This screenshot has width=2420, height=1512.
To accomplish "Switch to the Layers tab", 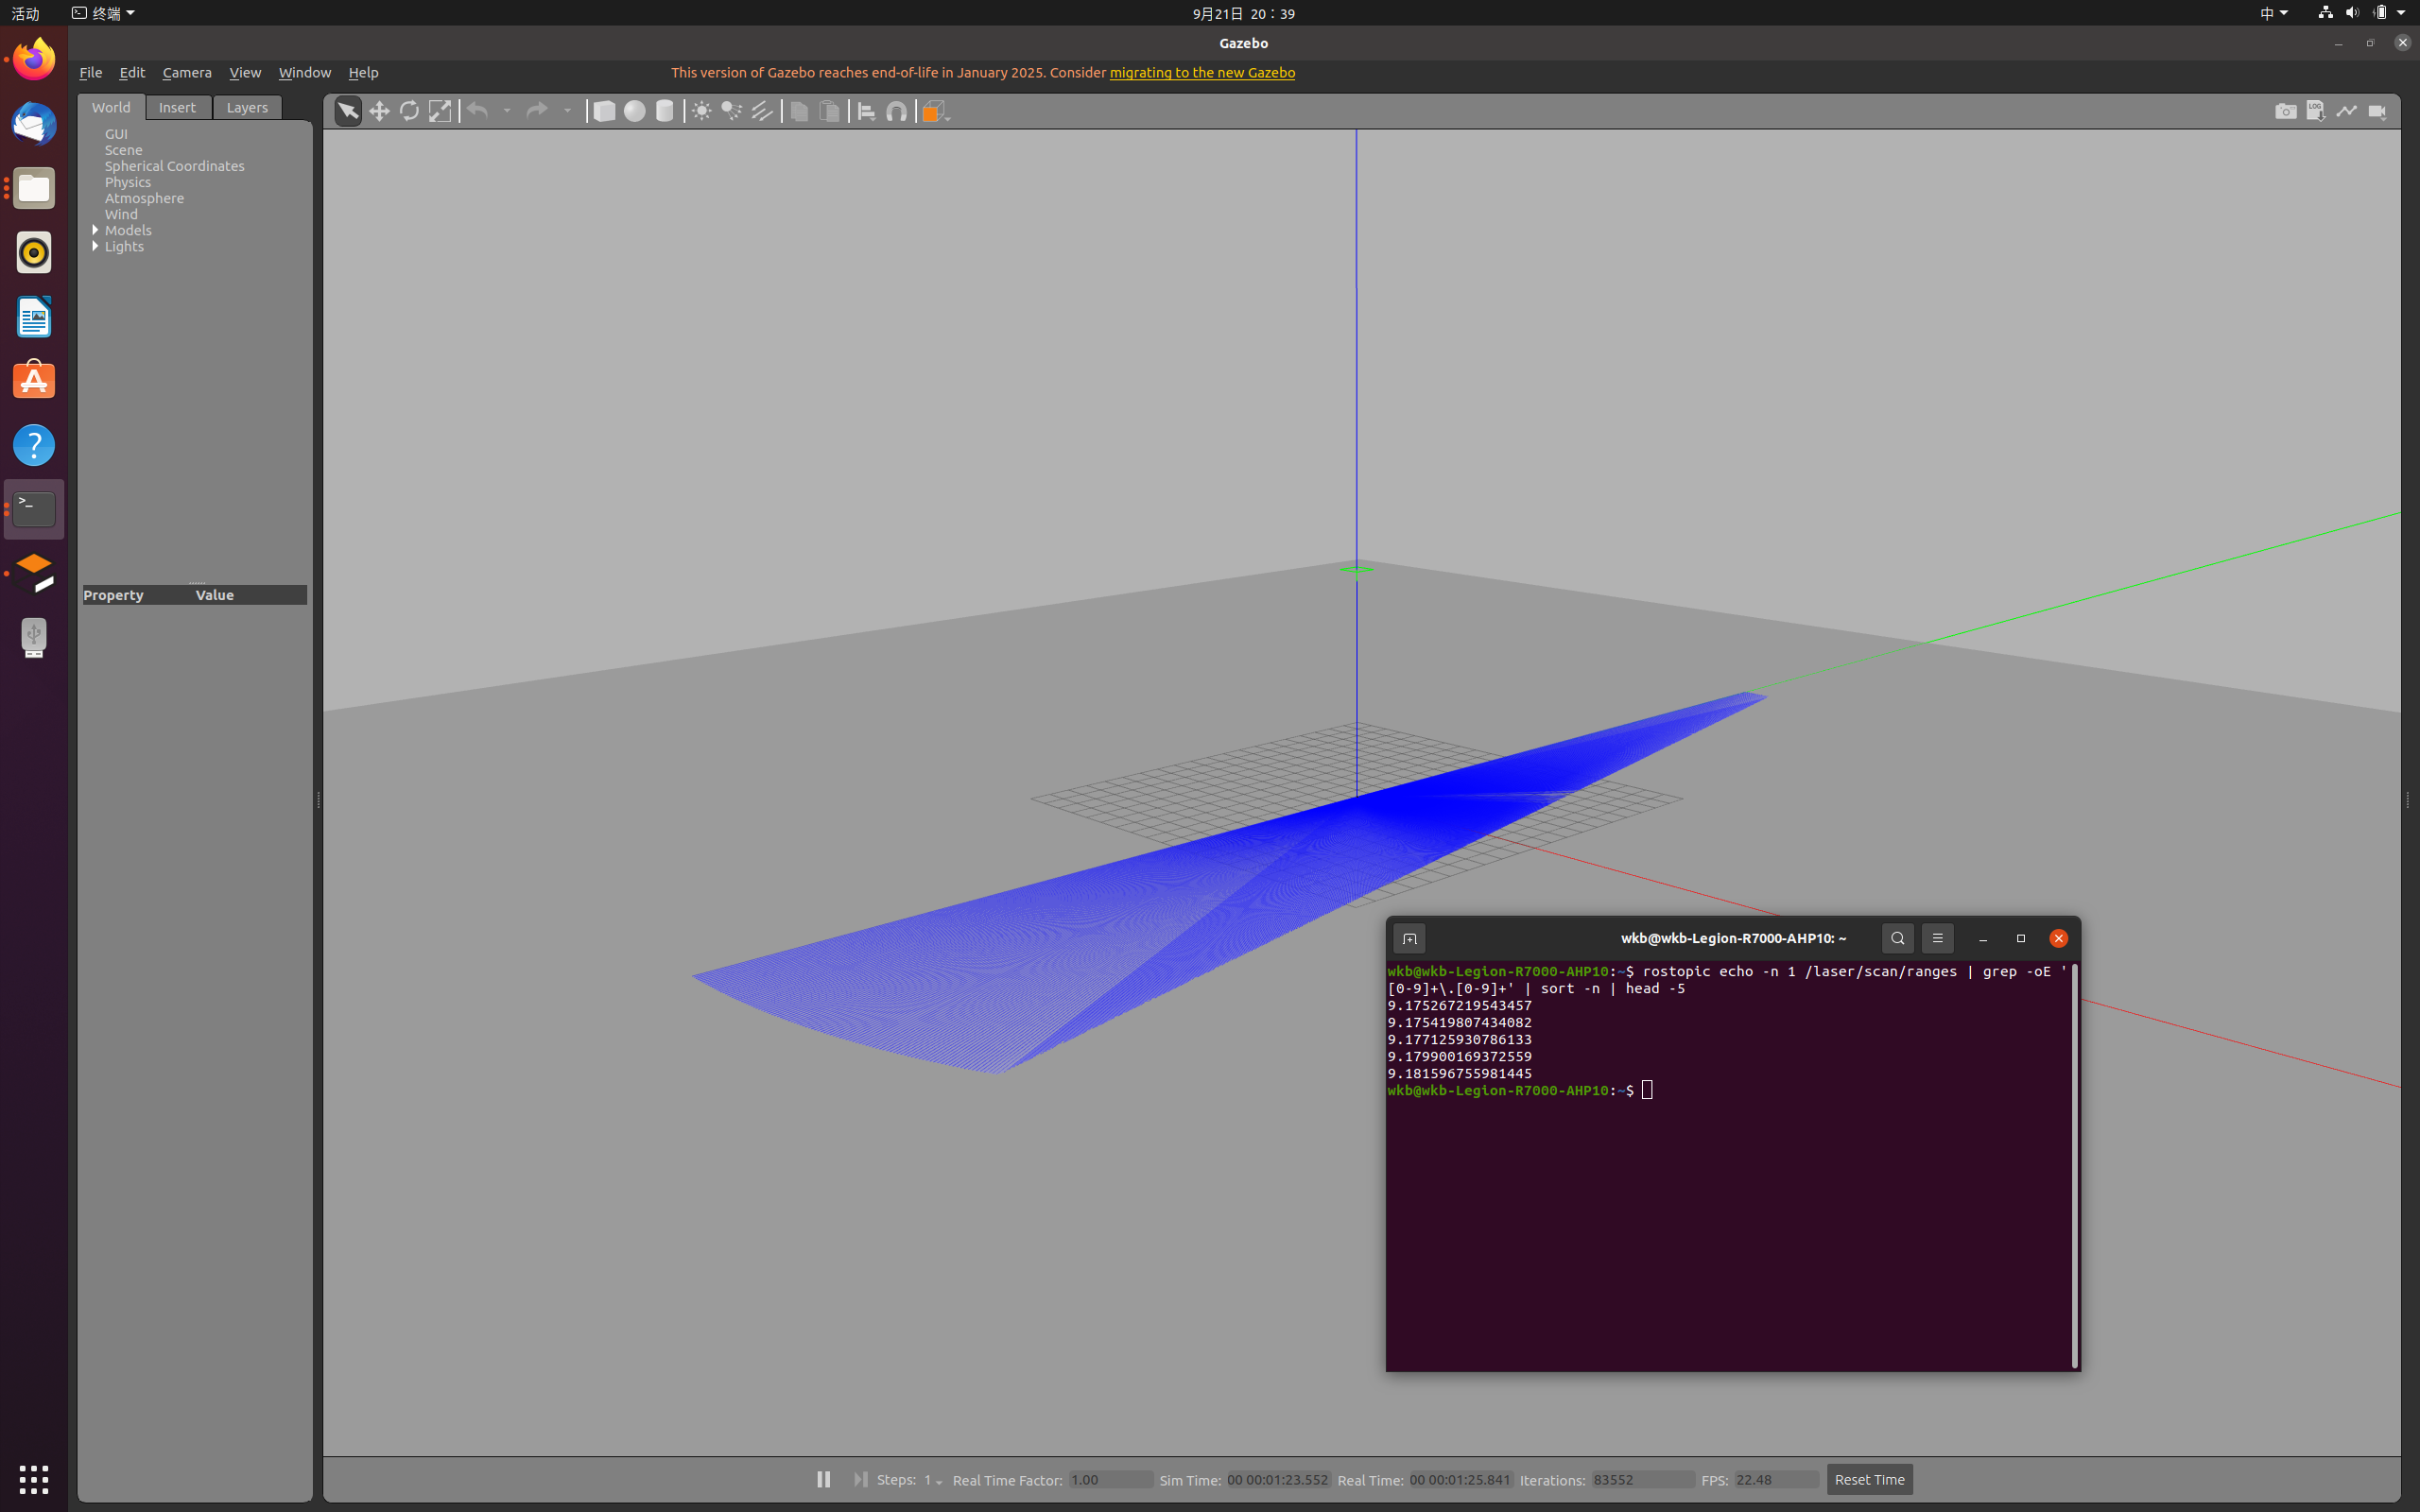I will (x=247, y=107).
